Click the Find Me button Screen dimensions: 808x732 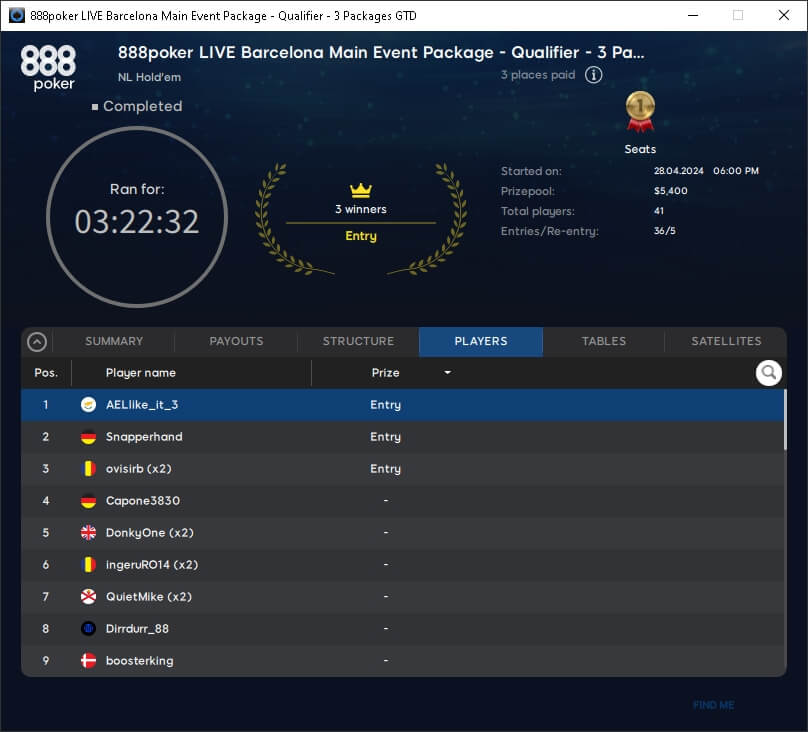click(713, 705)
